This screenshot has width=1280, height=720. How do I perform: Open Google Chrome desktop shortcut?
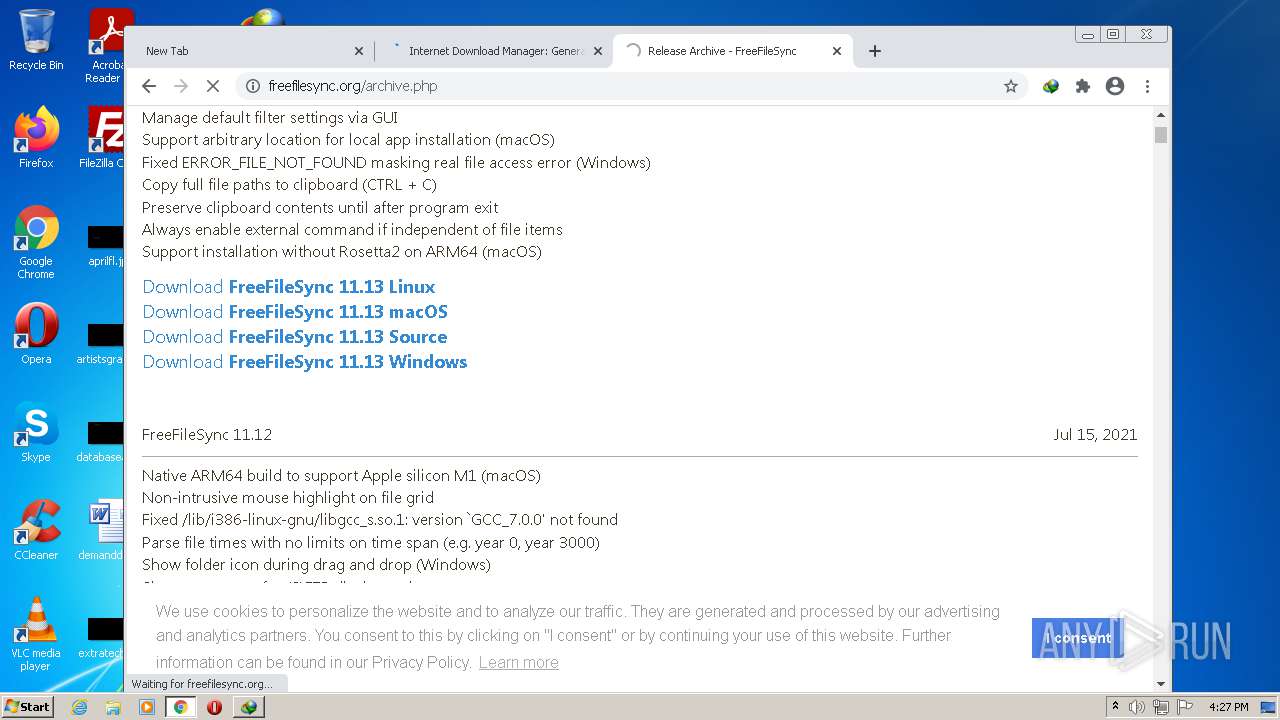pyautogui.click(x=36, y=243)
